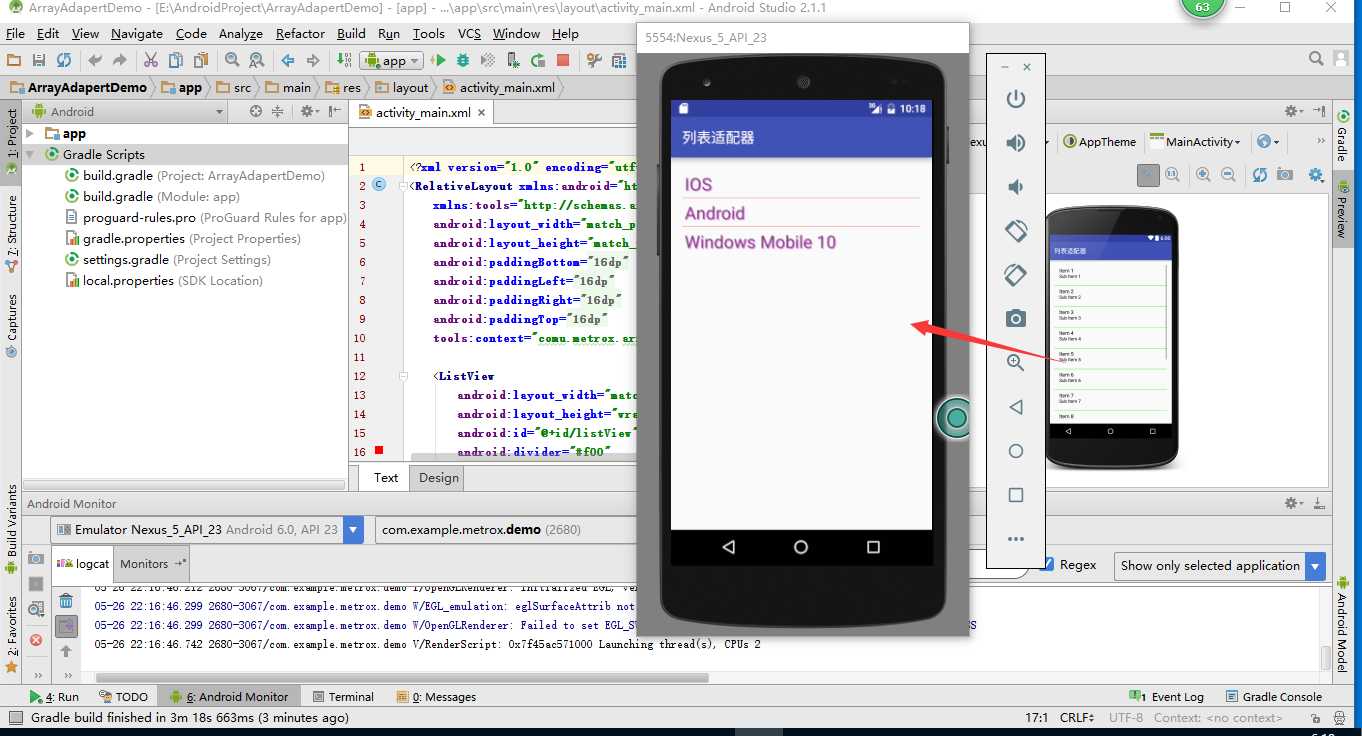
Task: Click emulator Back triangle in side panel
Action: pyautogui.click(x=1015, y=407)
